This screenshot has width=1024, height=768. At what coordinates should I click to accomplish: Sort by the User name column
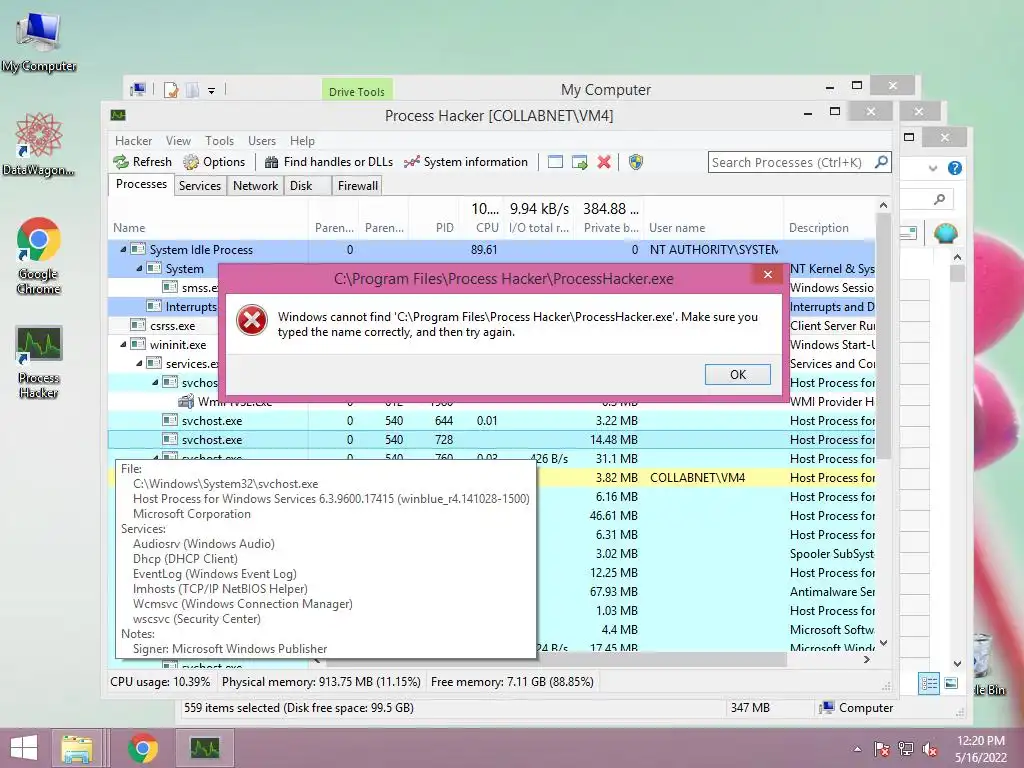point(714,227)
